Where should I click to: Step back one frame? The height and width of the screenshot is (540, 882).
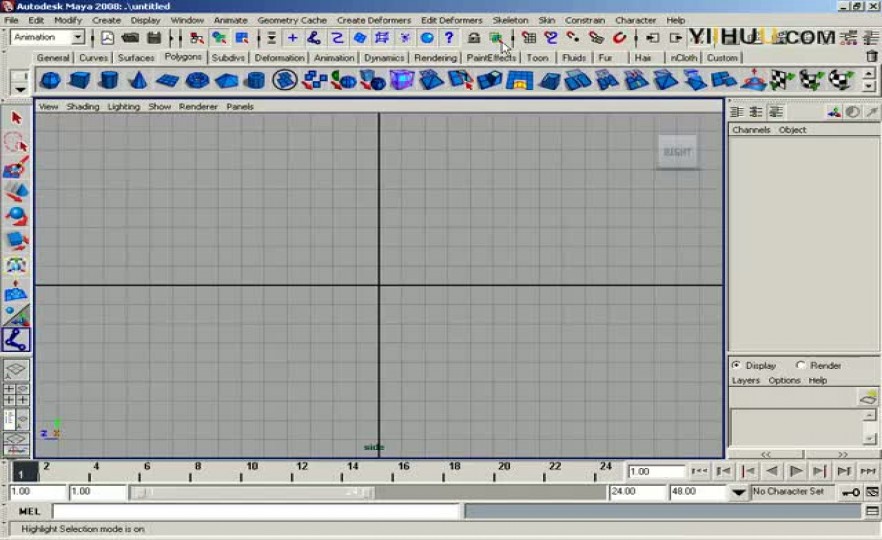(748, 471)
